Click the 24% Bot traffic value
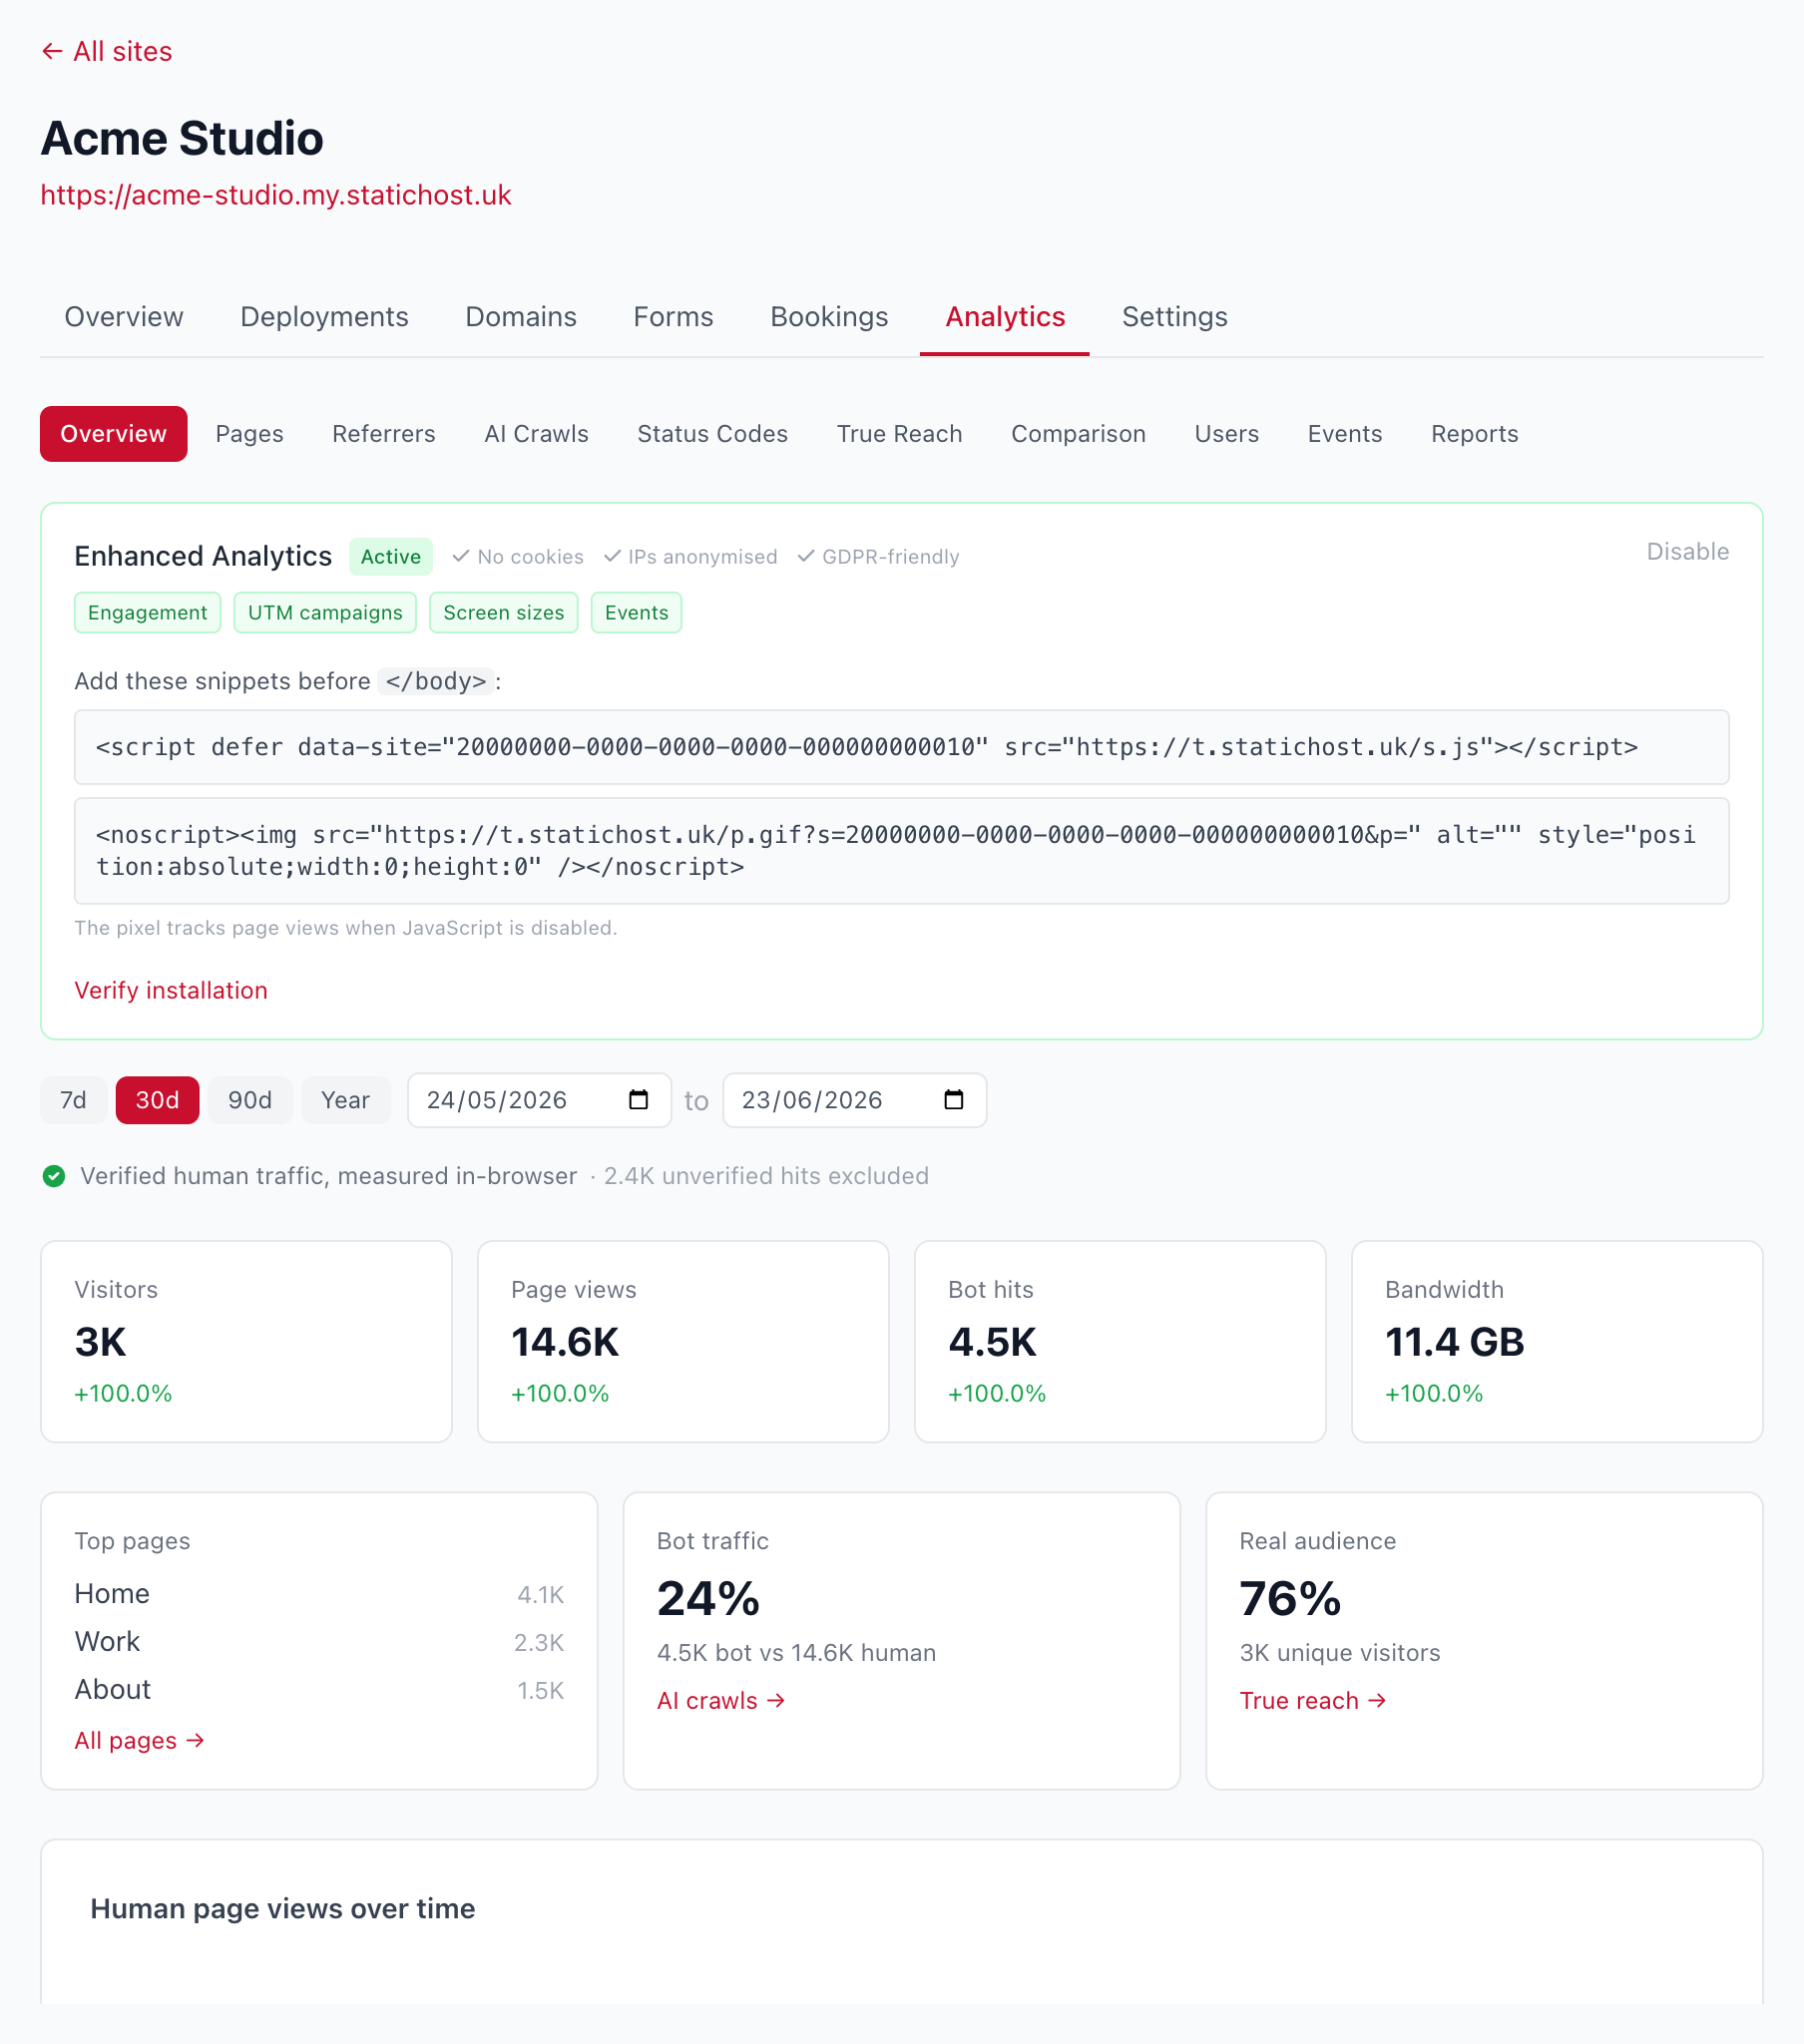This screenshot has height=2044, width=1804. click(x=708, y=1598)
